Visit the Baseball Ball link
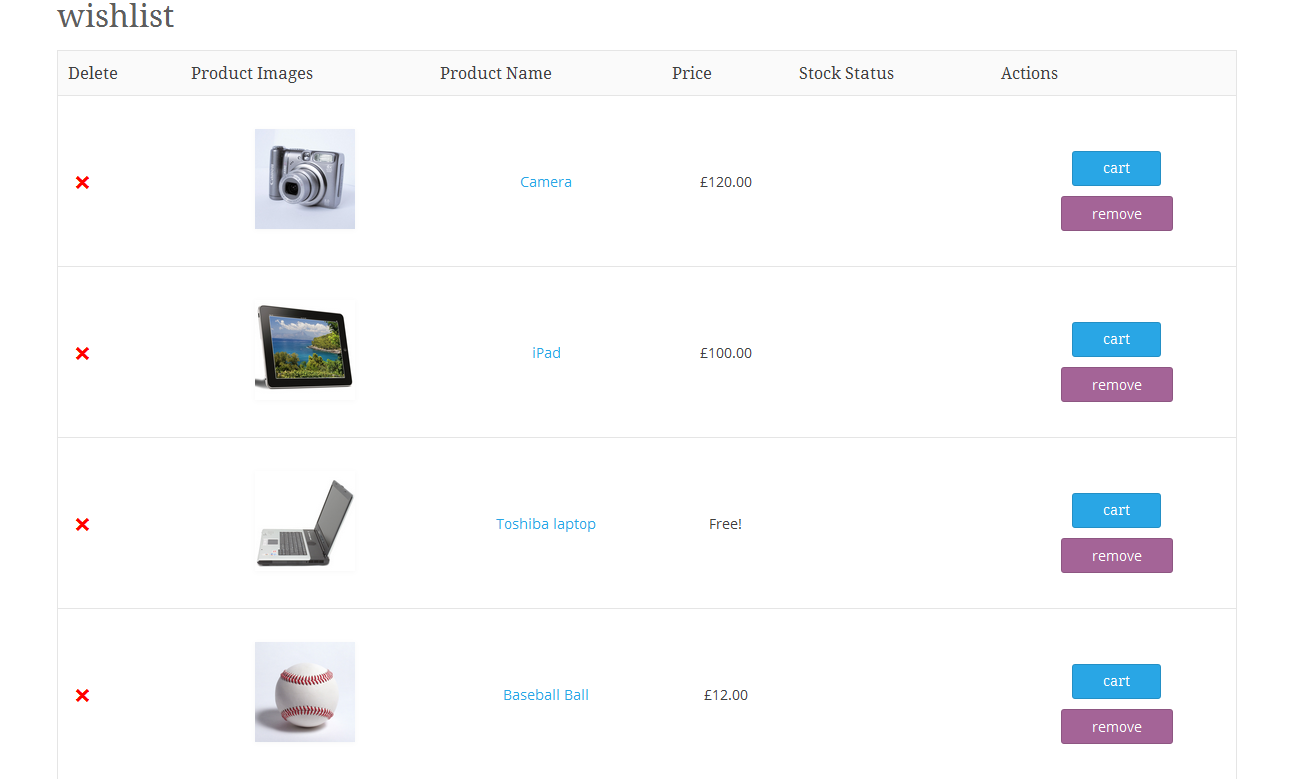1292x779 pixels. [546, 695]
